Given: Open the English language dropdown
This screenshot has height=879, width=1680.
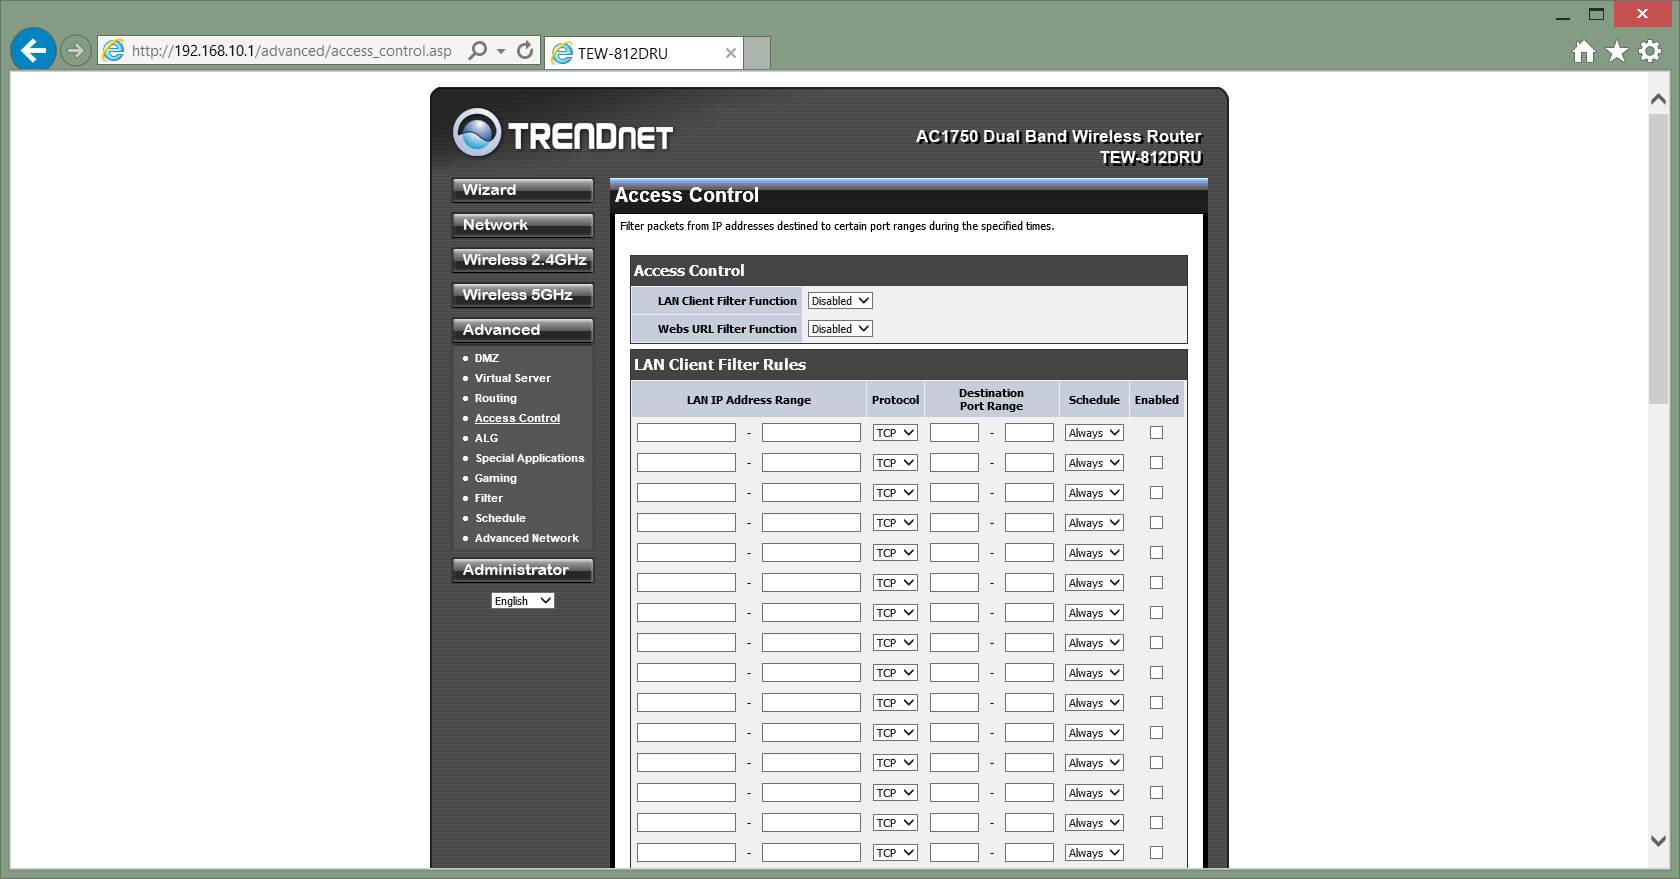Looking at the screenshot, I should pyautogui.click(x=522, y=601).
